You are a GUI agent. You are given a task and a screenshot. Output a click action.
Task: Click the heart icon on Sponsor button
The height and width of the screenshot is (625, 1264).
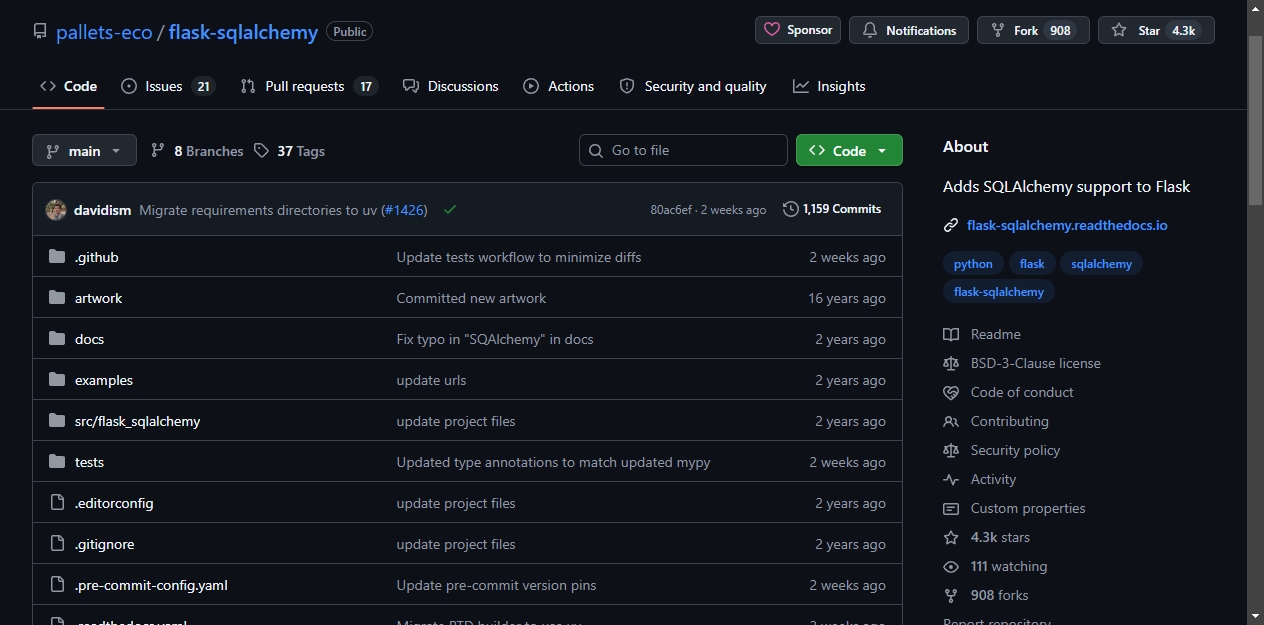pos(772,30)
